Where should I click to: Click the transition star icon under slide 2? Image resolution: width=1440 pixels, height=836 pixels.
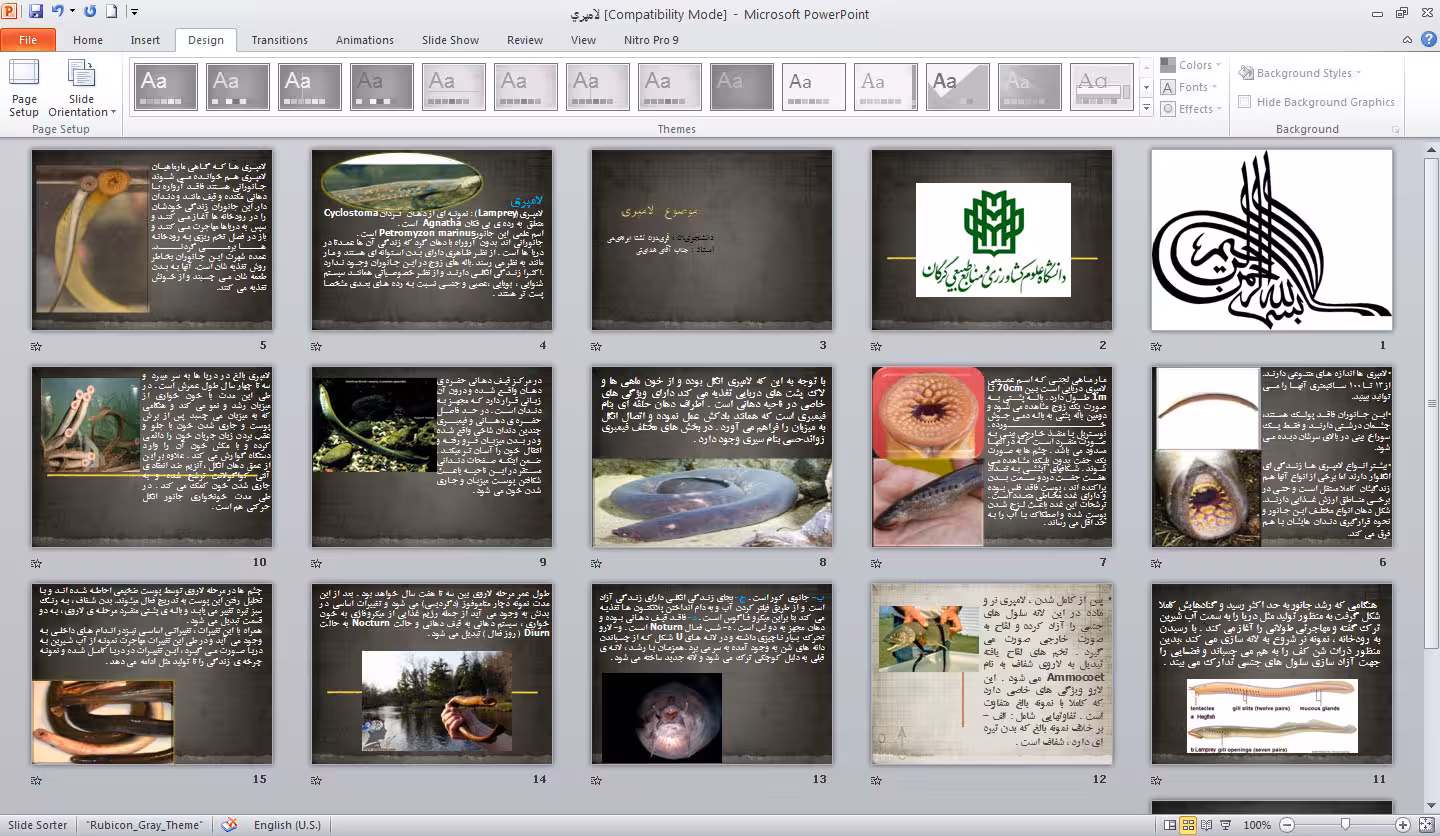tap(877, 346)
